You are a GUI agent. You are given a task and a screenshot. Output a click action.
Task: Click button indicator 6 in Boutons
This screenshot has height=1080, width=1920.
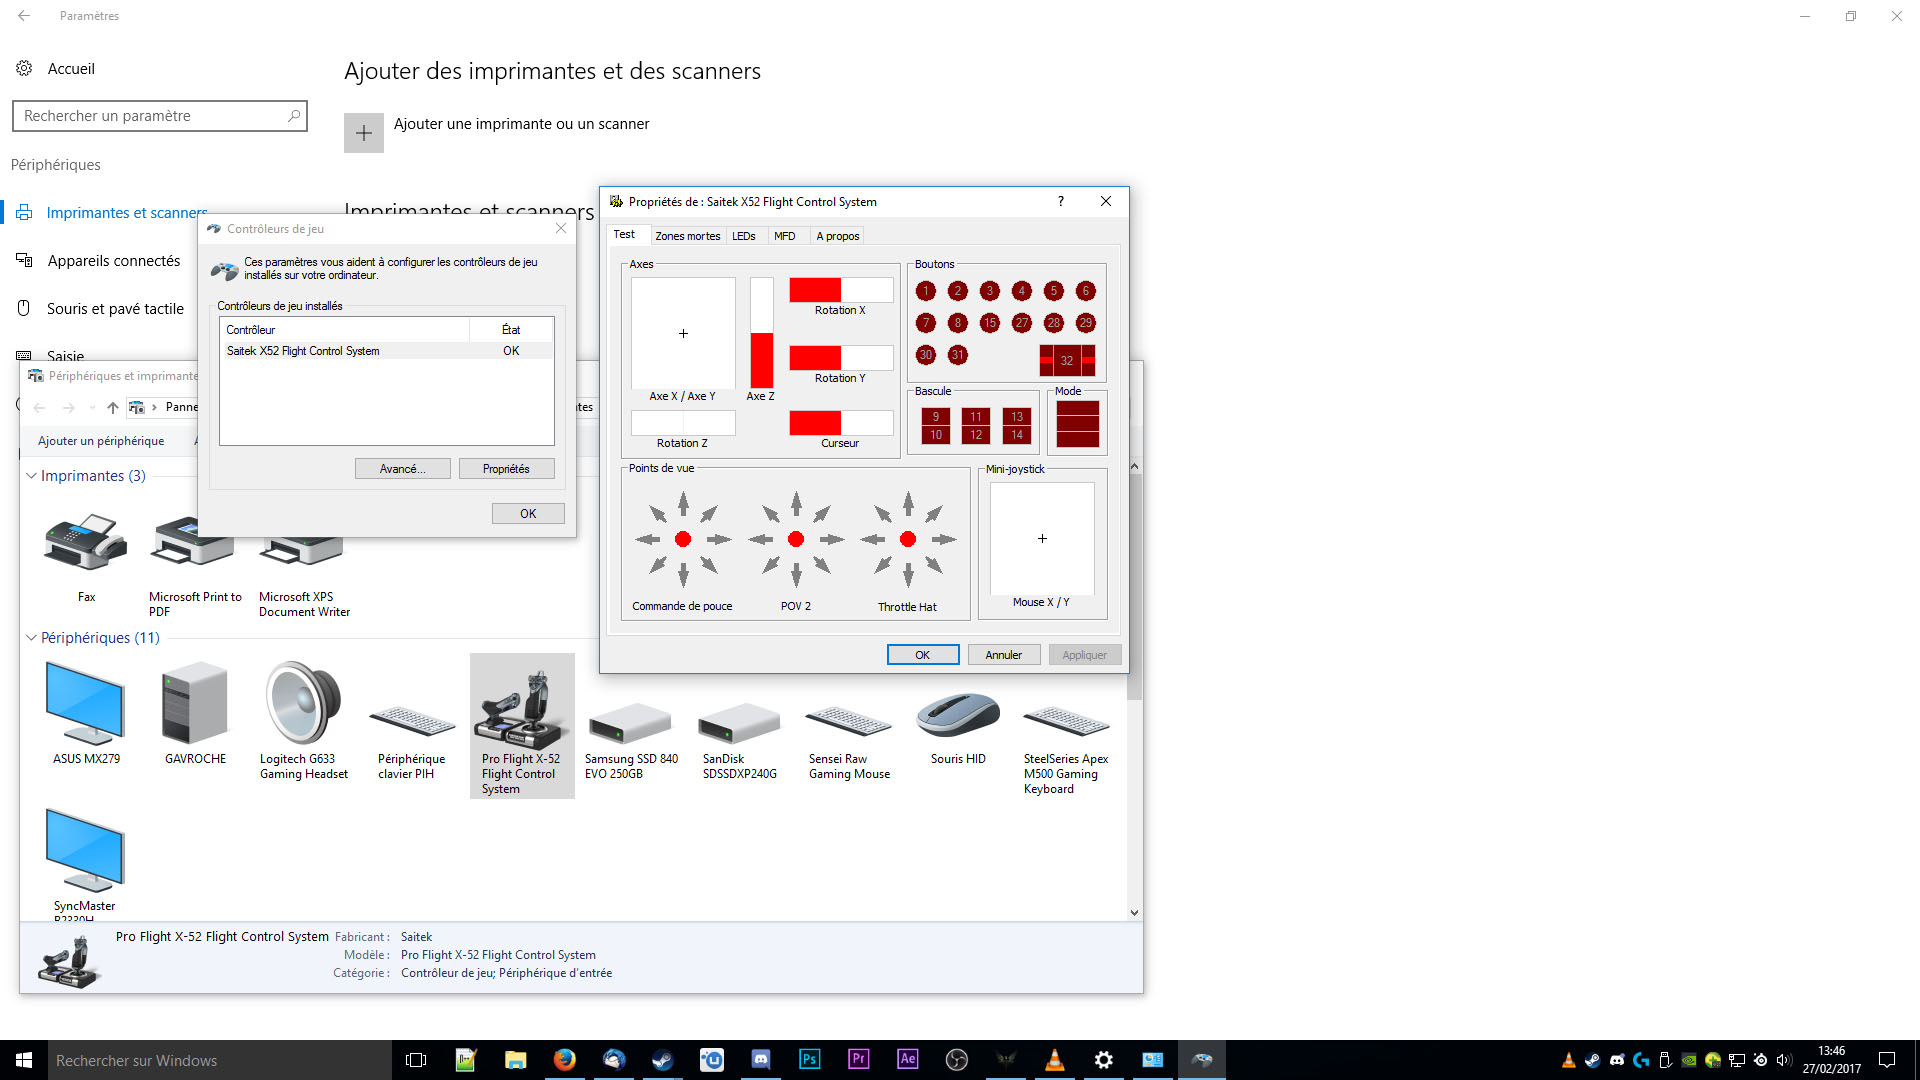coord(1086,291)
